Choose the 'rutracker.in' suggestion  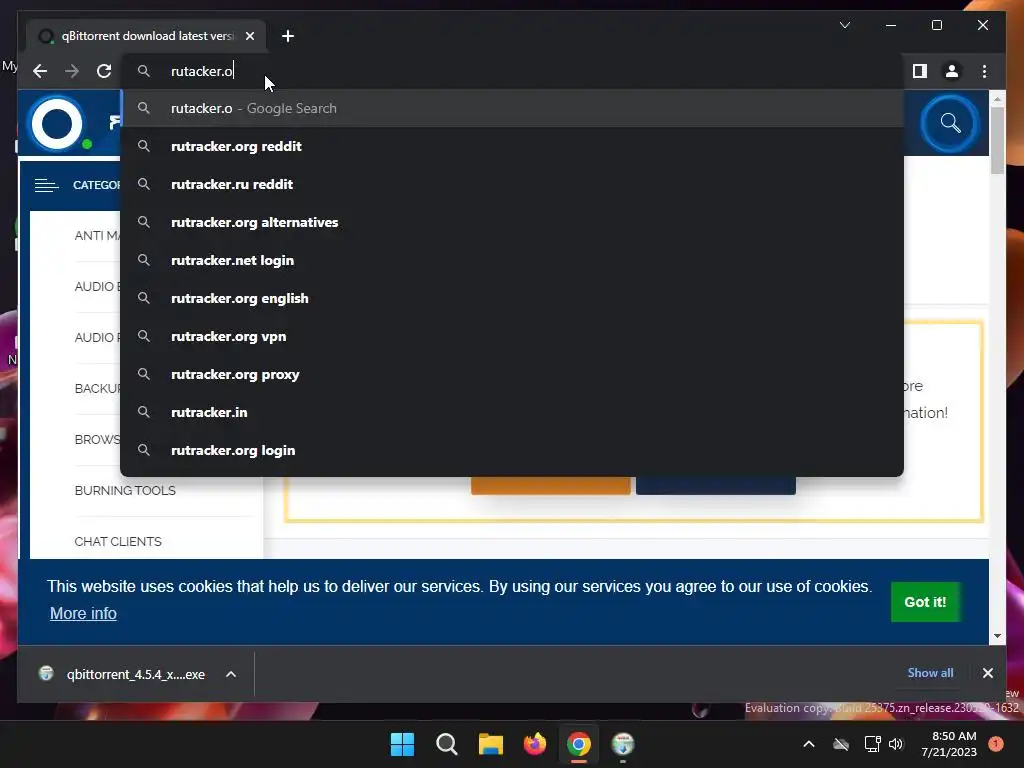tap(512, 412)
